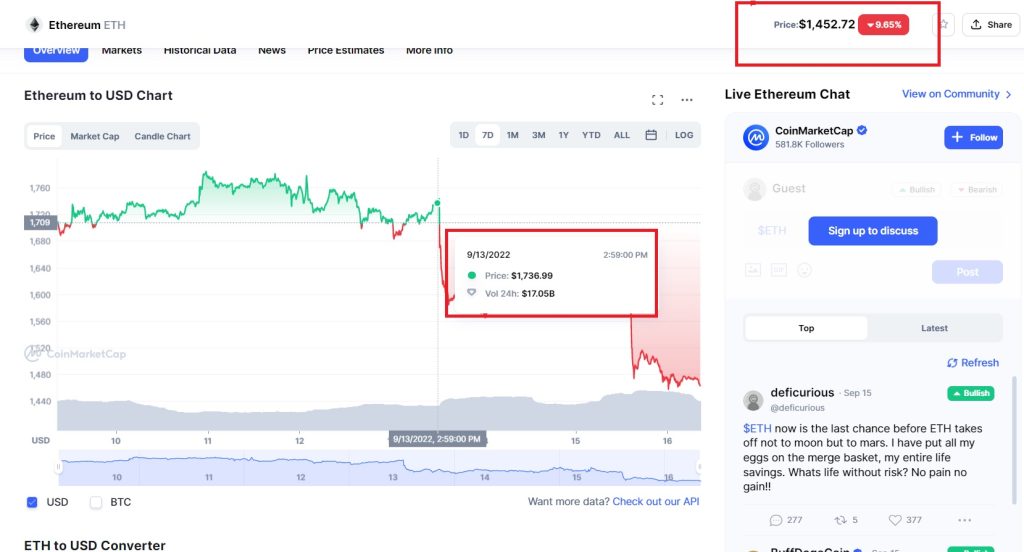Like the deficurious post with heart icon

(x=895, y=520)
